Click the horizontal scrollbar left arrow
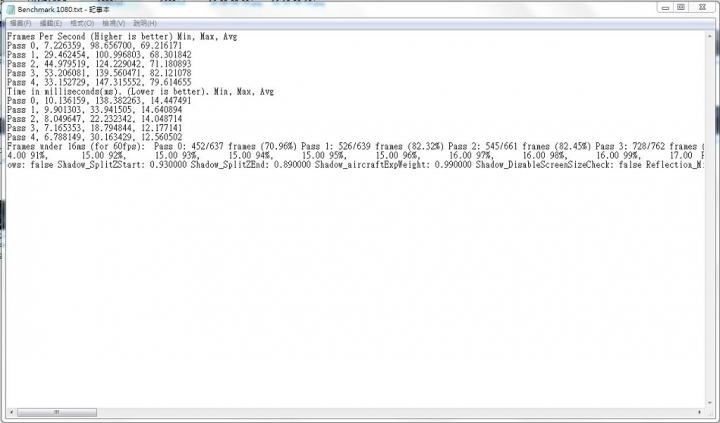This screenshot has height=423, width=720. click(11, 412)
